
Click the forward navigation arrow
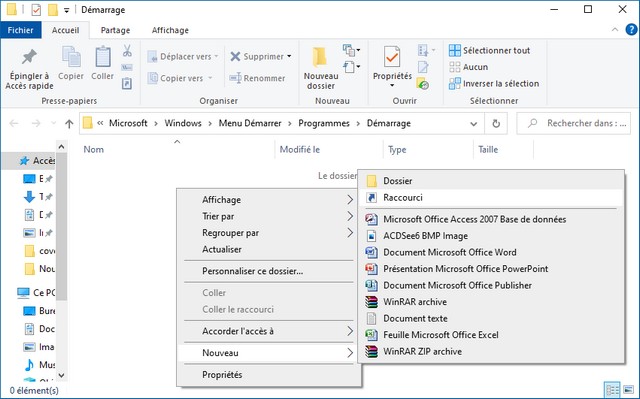[36, 123]
